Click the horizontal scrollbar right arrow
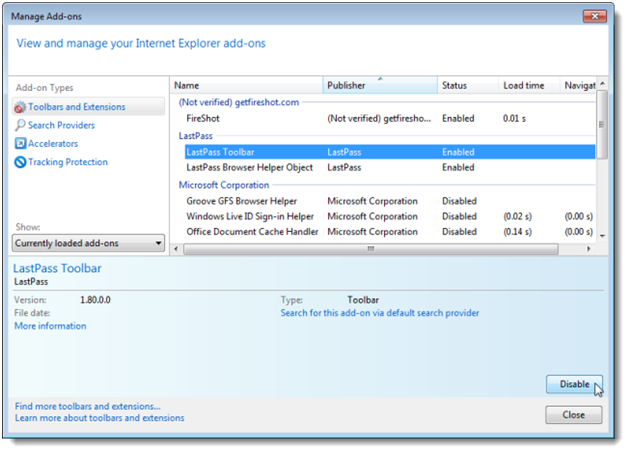 [589, 249]
